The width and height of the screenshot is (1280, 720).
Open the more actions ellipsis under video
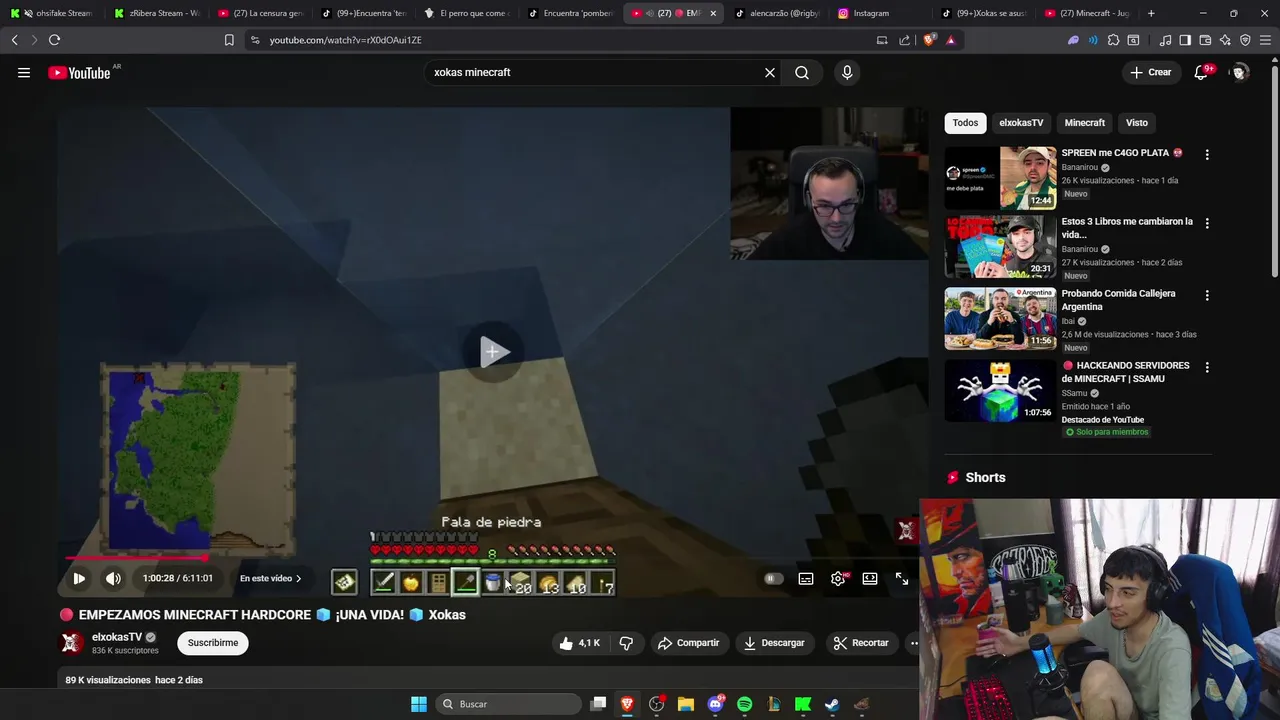pyautogui.click(x=913, y=643)
